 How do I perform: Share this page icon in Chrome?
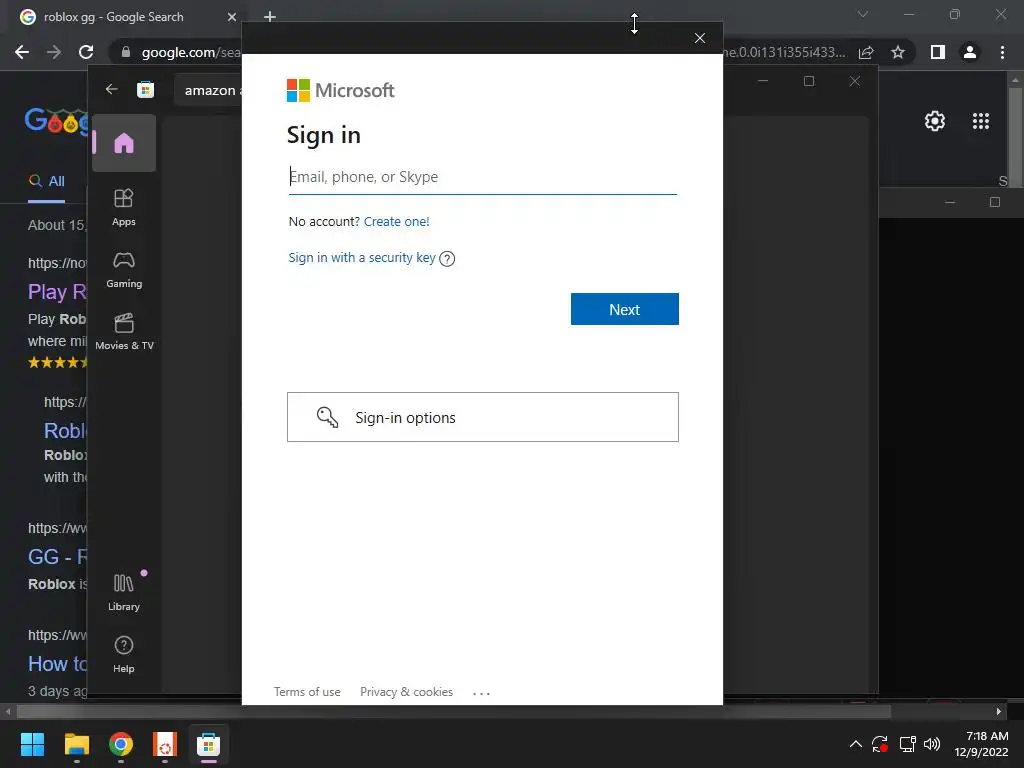coord(867,52)
